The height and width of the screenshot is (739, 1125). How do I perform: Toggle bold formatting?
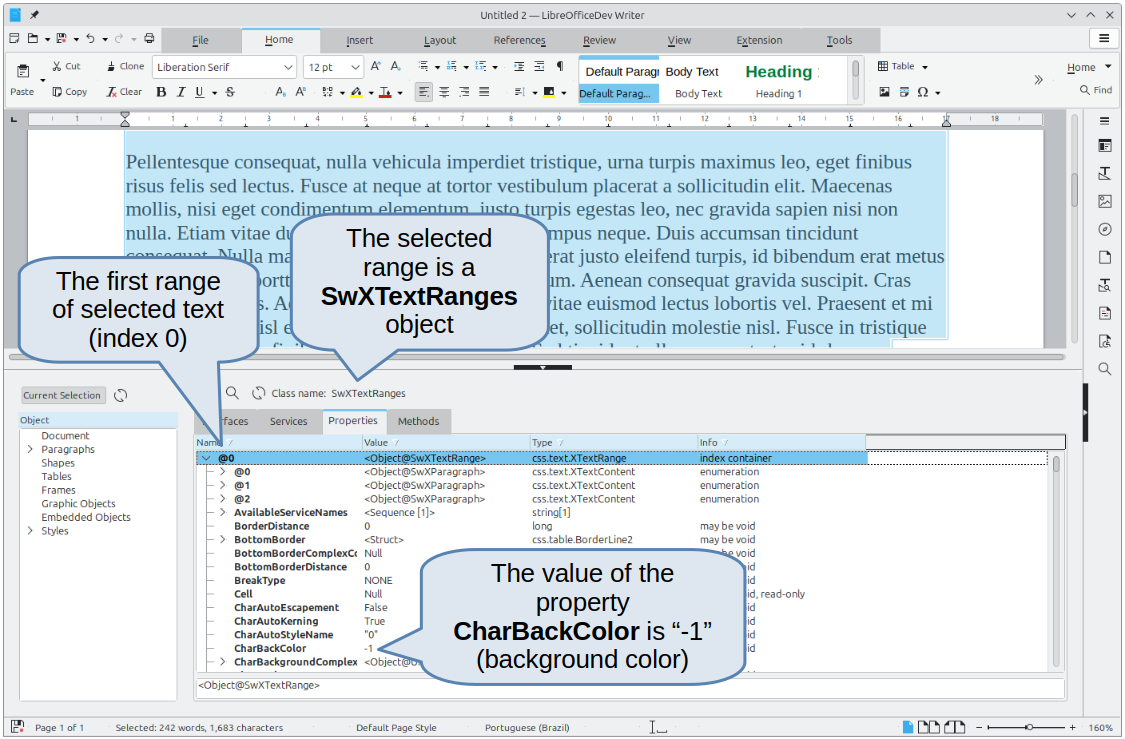click(161, 91)
